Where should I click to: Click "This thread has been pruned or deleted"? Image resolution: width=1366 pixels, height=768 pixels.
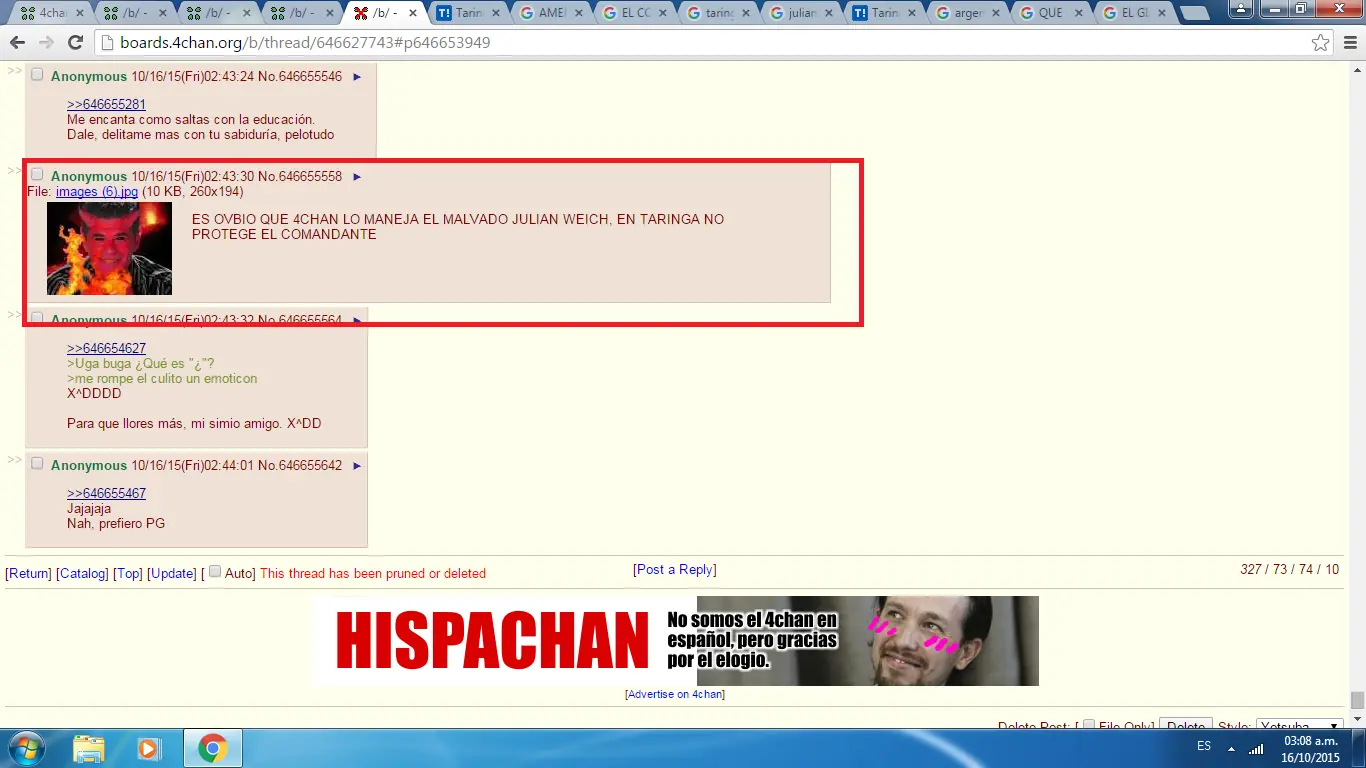point(373,574)
